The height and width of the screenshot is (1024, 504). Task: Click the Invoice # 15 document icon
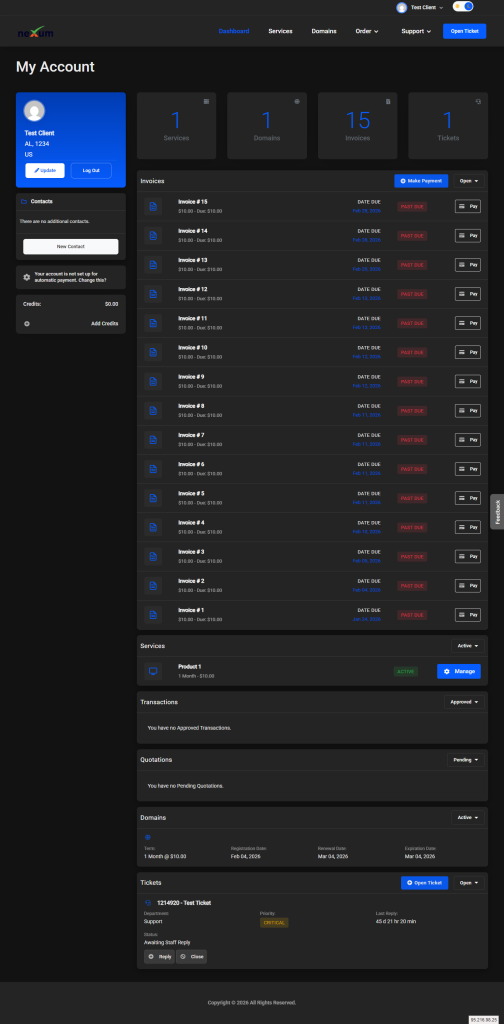coord(153,206)
